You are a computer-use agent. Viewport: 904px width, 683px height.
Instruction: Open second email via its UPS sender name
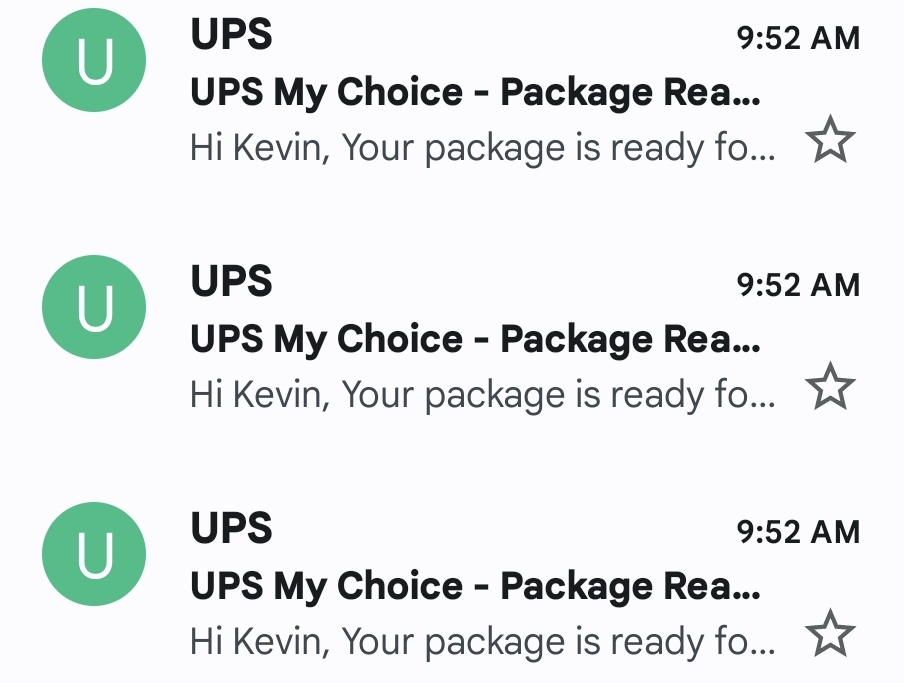tap(231, 281)
